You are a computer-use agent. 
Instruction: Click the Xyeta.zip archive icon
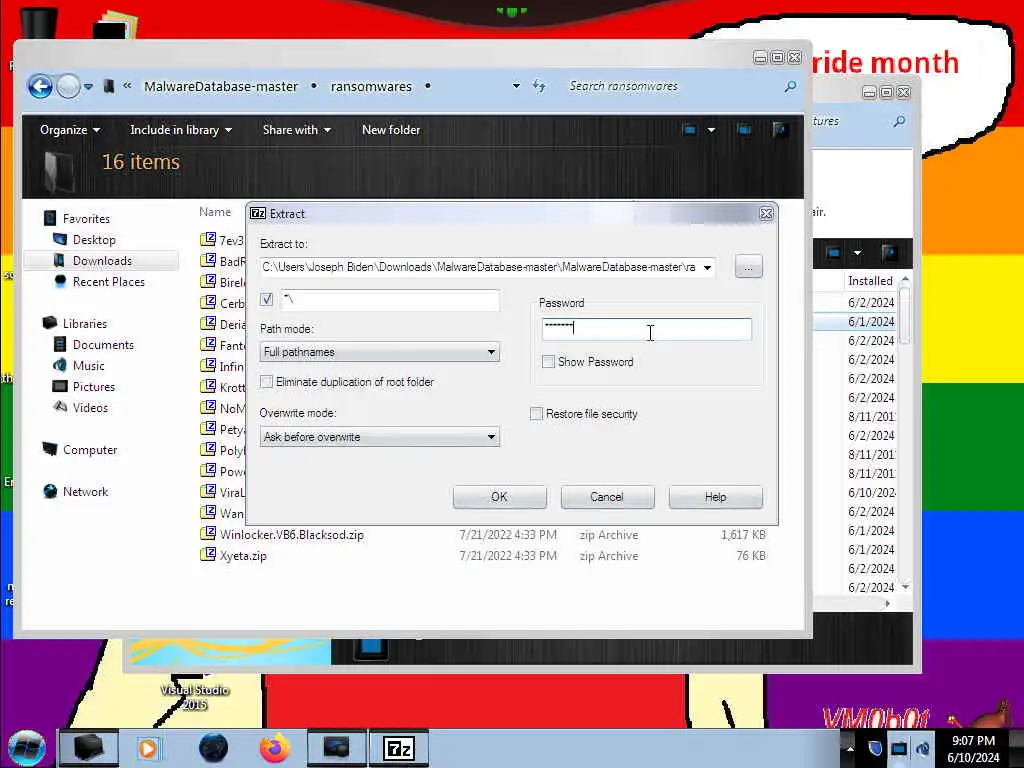click(208, 554)
